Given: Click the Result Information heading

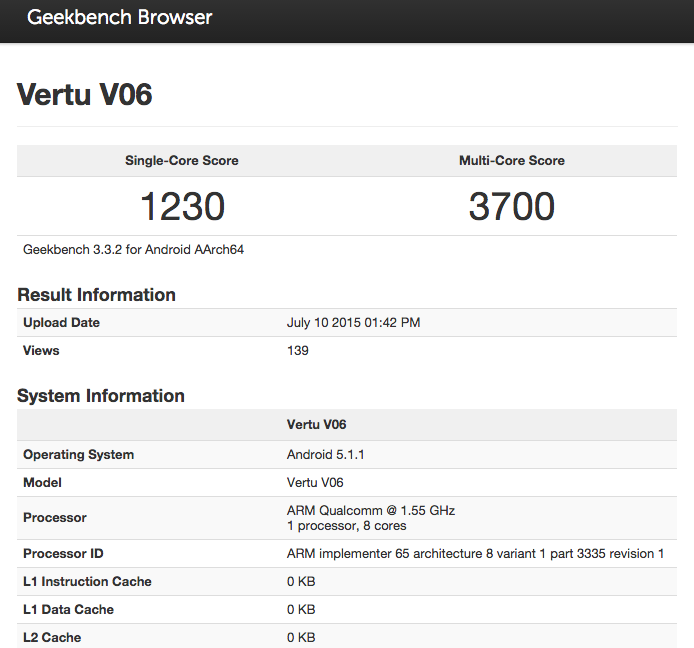Looking at the screenshot, I should pos(96,295).
